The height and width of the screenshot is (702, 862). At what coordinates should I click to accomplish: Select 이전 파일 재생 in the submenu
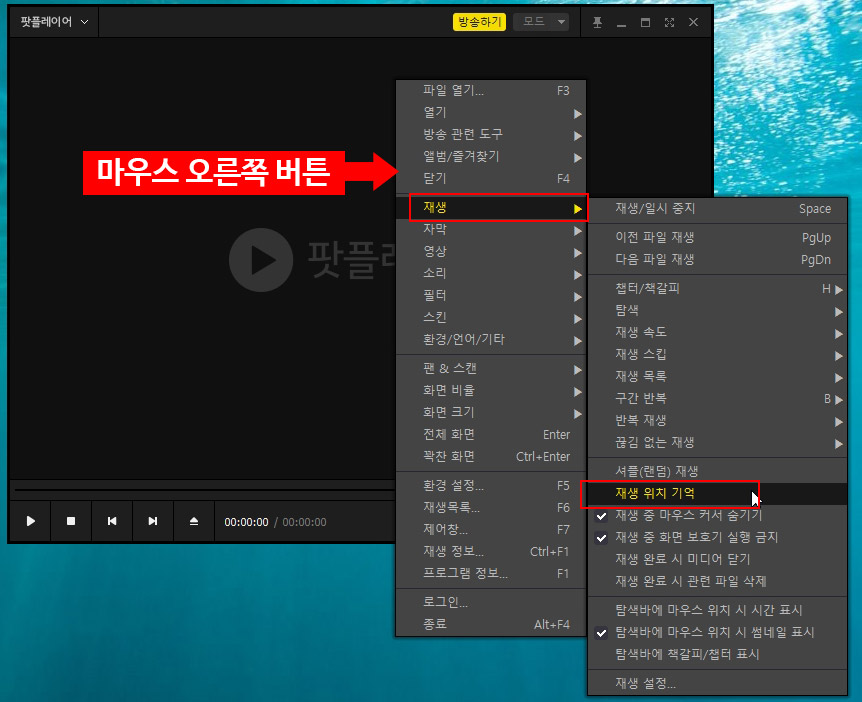[717, 237]
